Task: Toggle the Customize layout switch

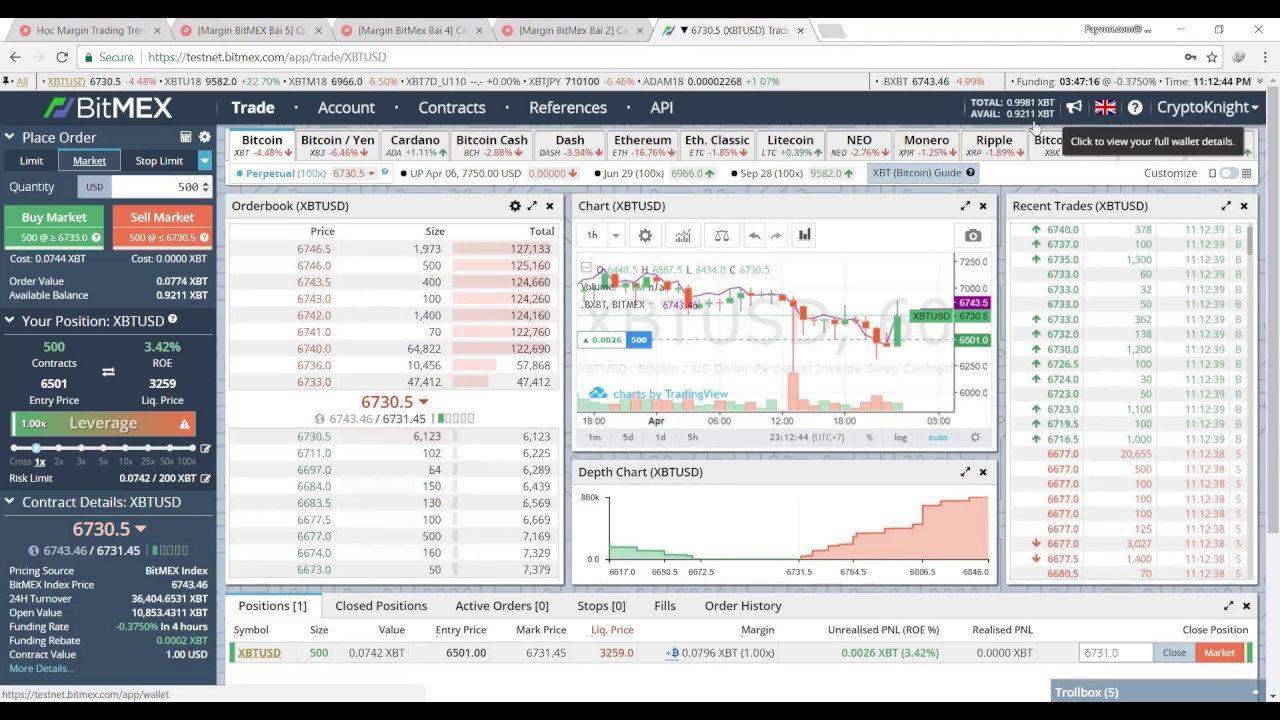Action: click(1229, 173)
